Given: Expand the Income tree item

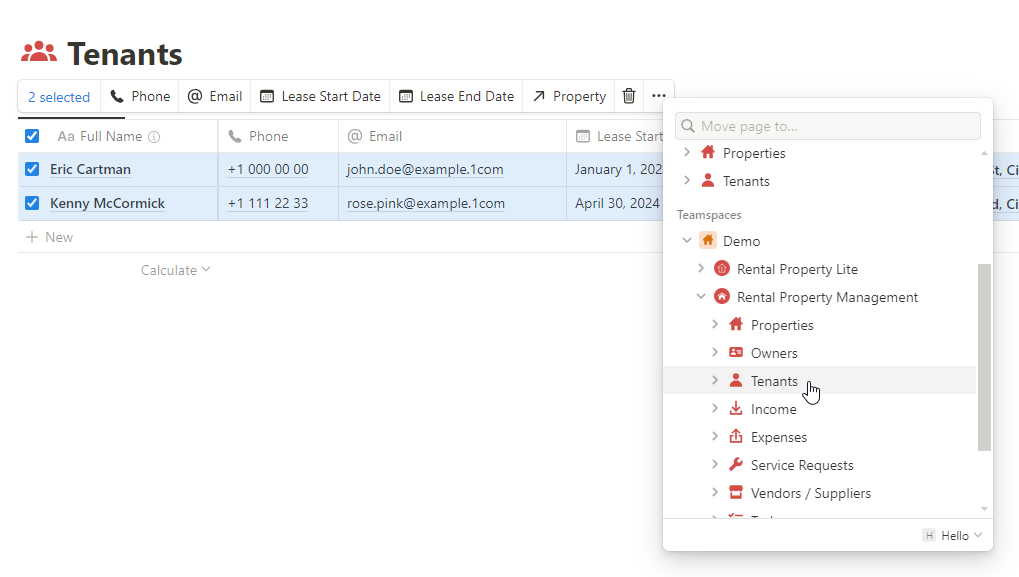Looking at the screenshot, I should pos(715,408).
